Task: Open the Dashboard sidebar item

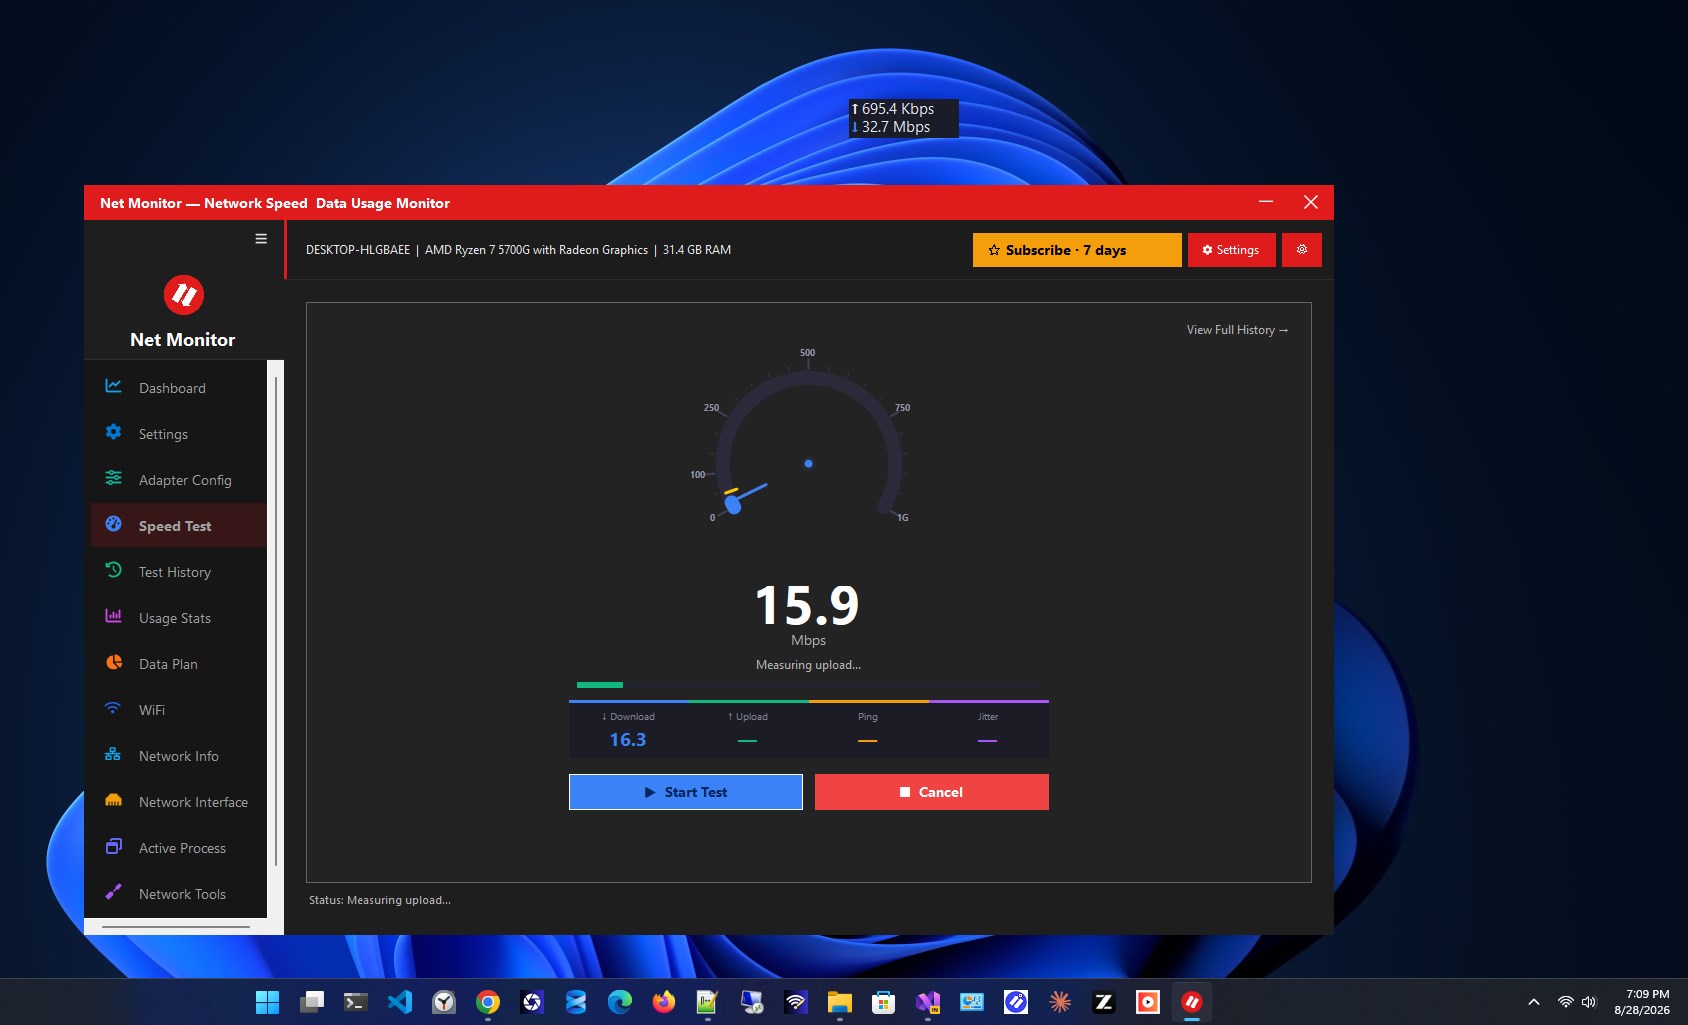Action: tap(178, 388)
